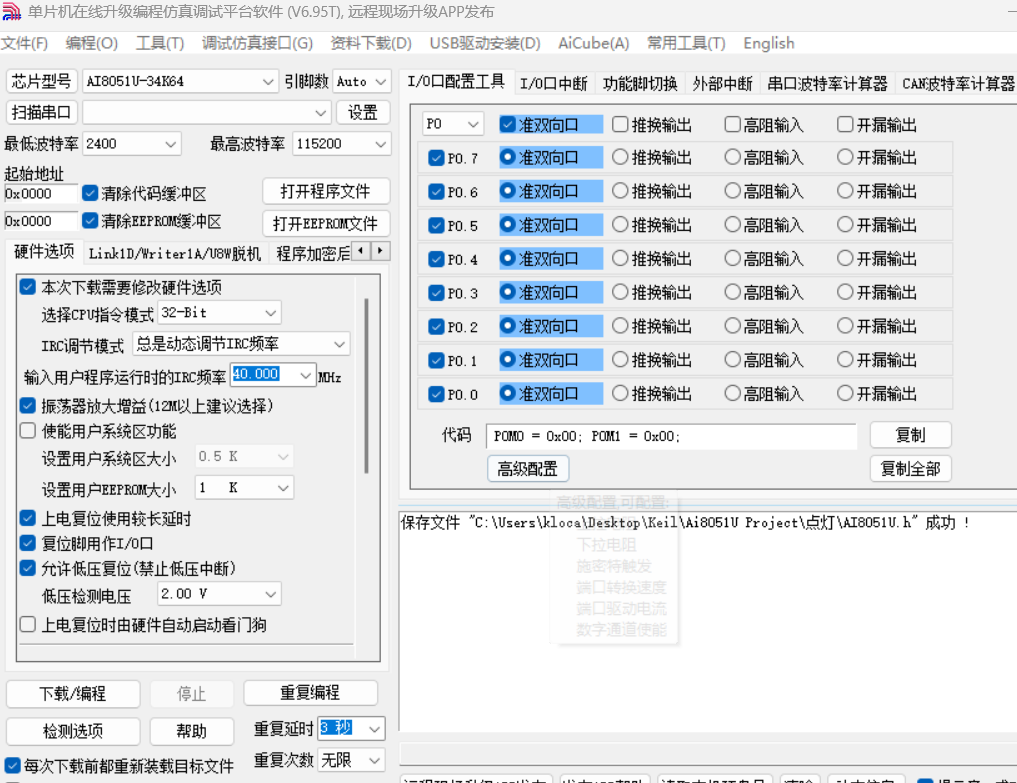This screenshot has height=783, width=1017.
Task: Toggle 每次下载前都重新装载目标文件 checkbox
Action: point(12,765)
